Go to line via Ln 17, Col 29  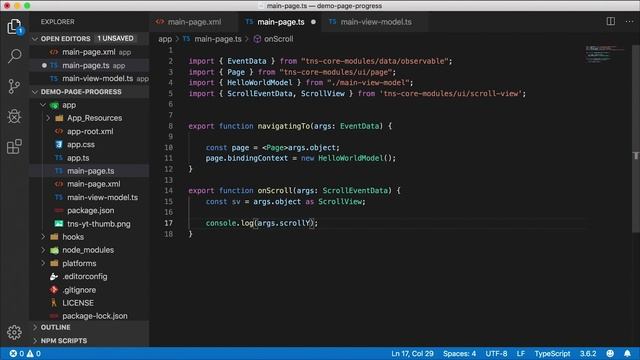[412, 353]
